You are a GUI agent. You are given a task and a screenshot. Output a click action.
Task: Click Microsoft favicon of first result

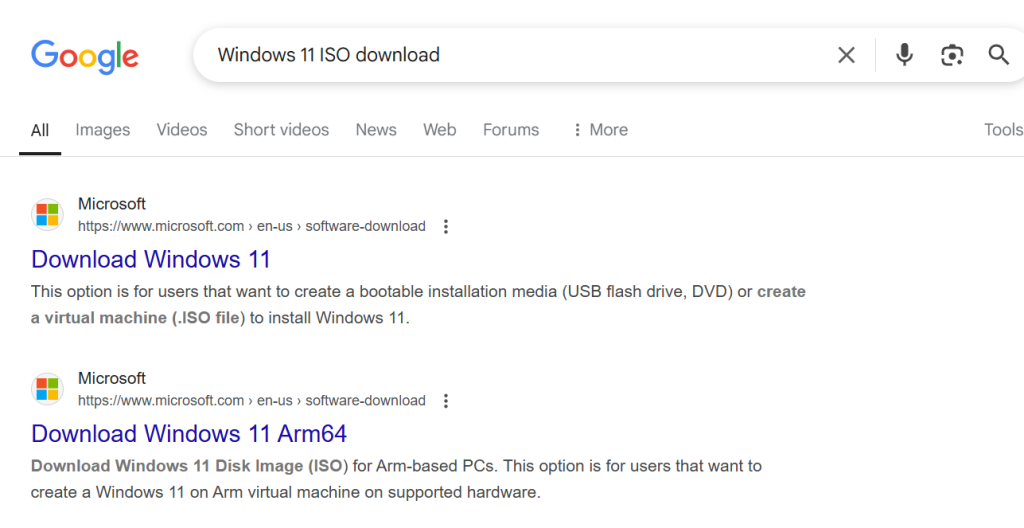click(47, 214)
